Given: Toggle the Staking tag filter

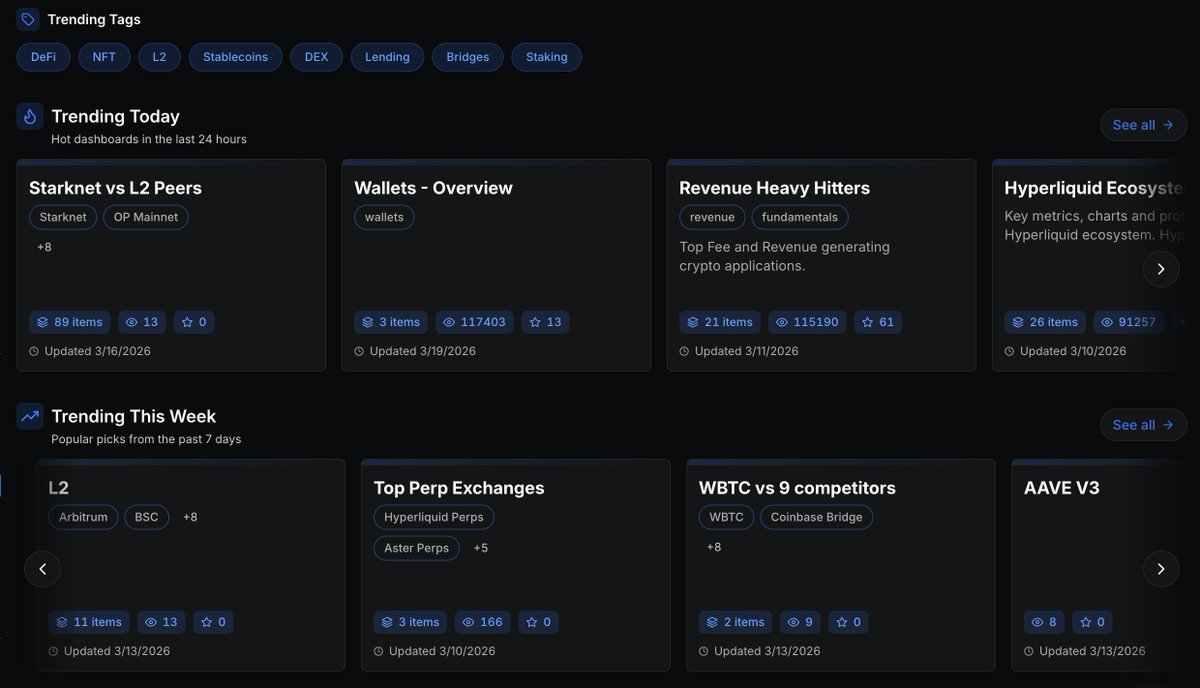Looking at the screenshot, I should [x=546, y=57].
